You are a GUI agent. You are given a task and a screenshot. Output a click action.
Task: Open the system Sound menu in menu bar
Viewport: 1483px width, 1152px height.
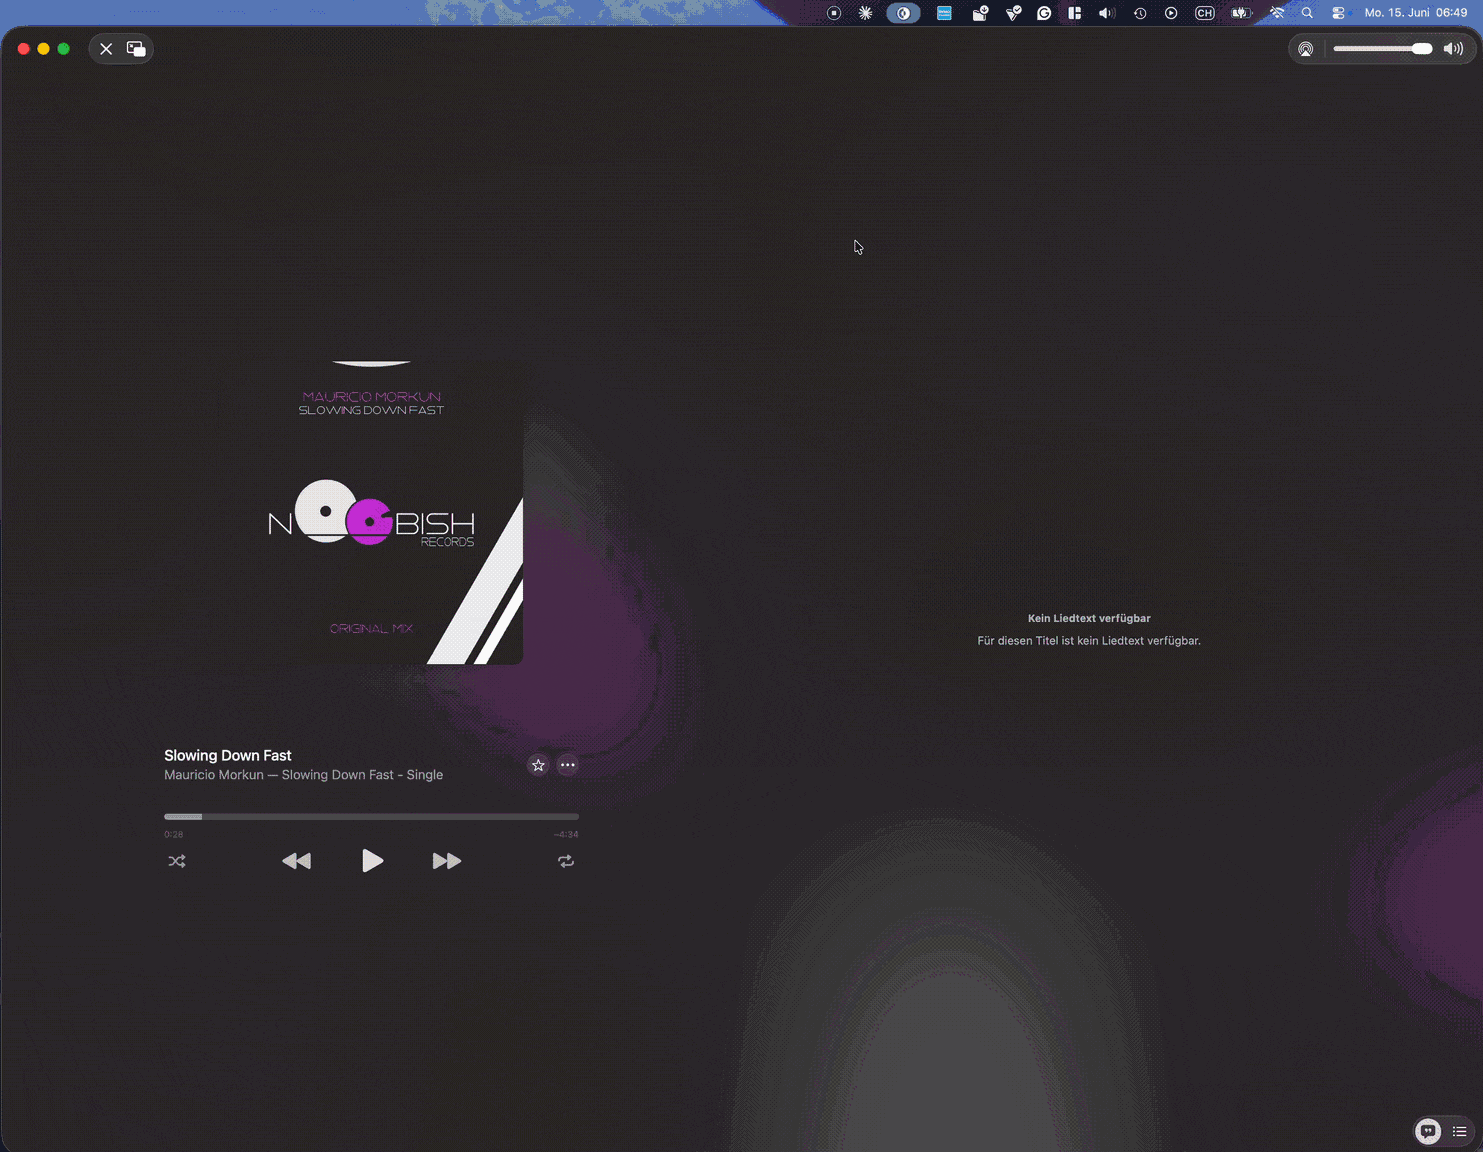[1107, 13]
